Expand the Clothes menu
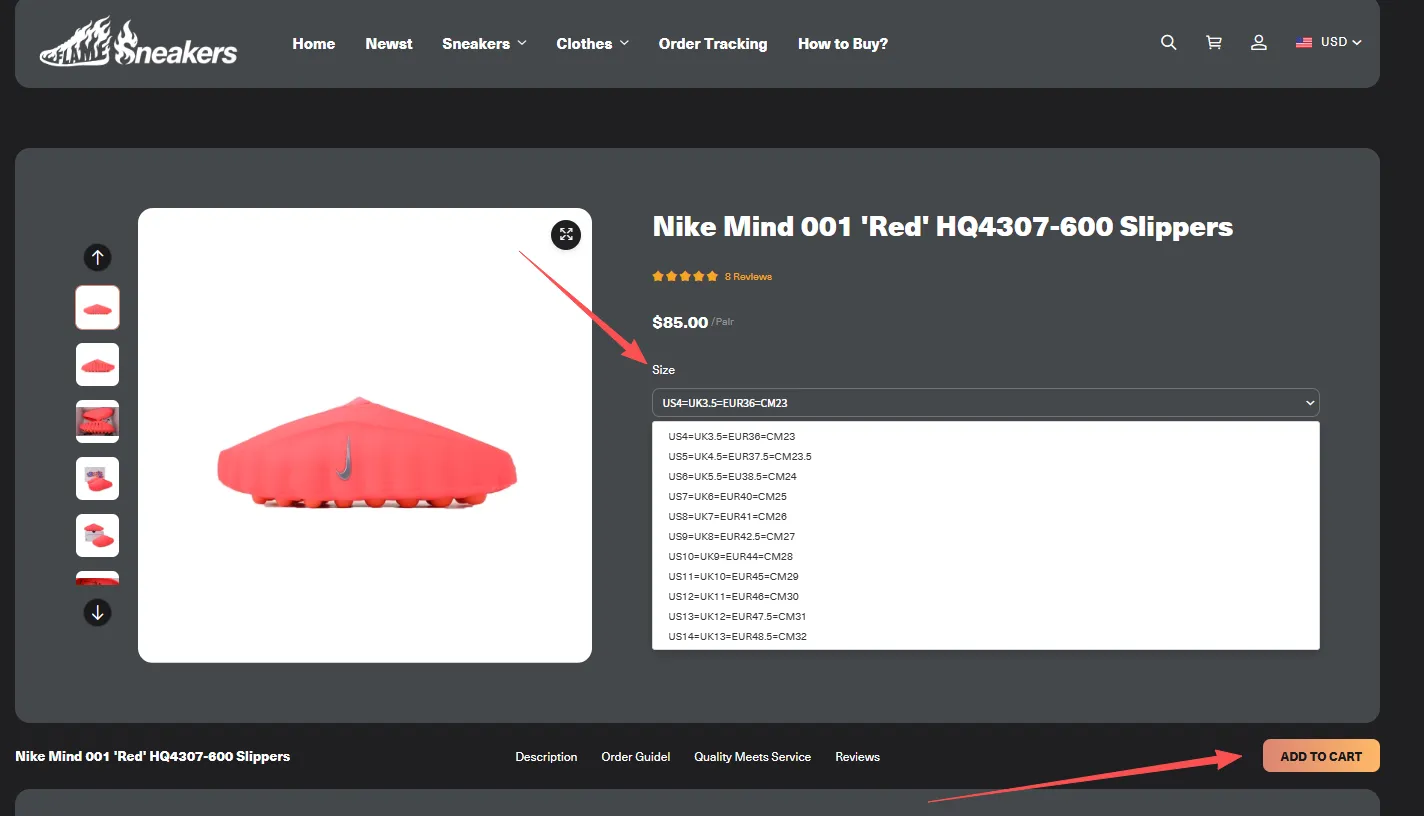The height and width of the screenshot is (816, 1424). pos(593,43)
